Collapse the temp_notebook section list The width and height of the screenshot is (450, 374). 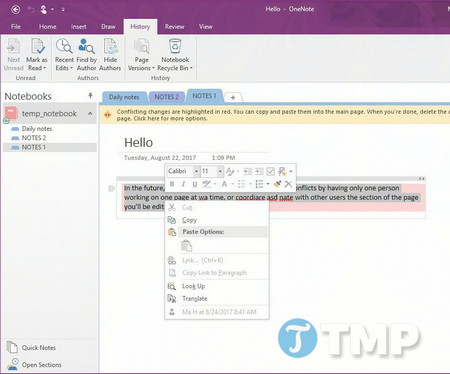90,114
